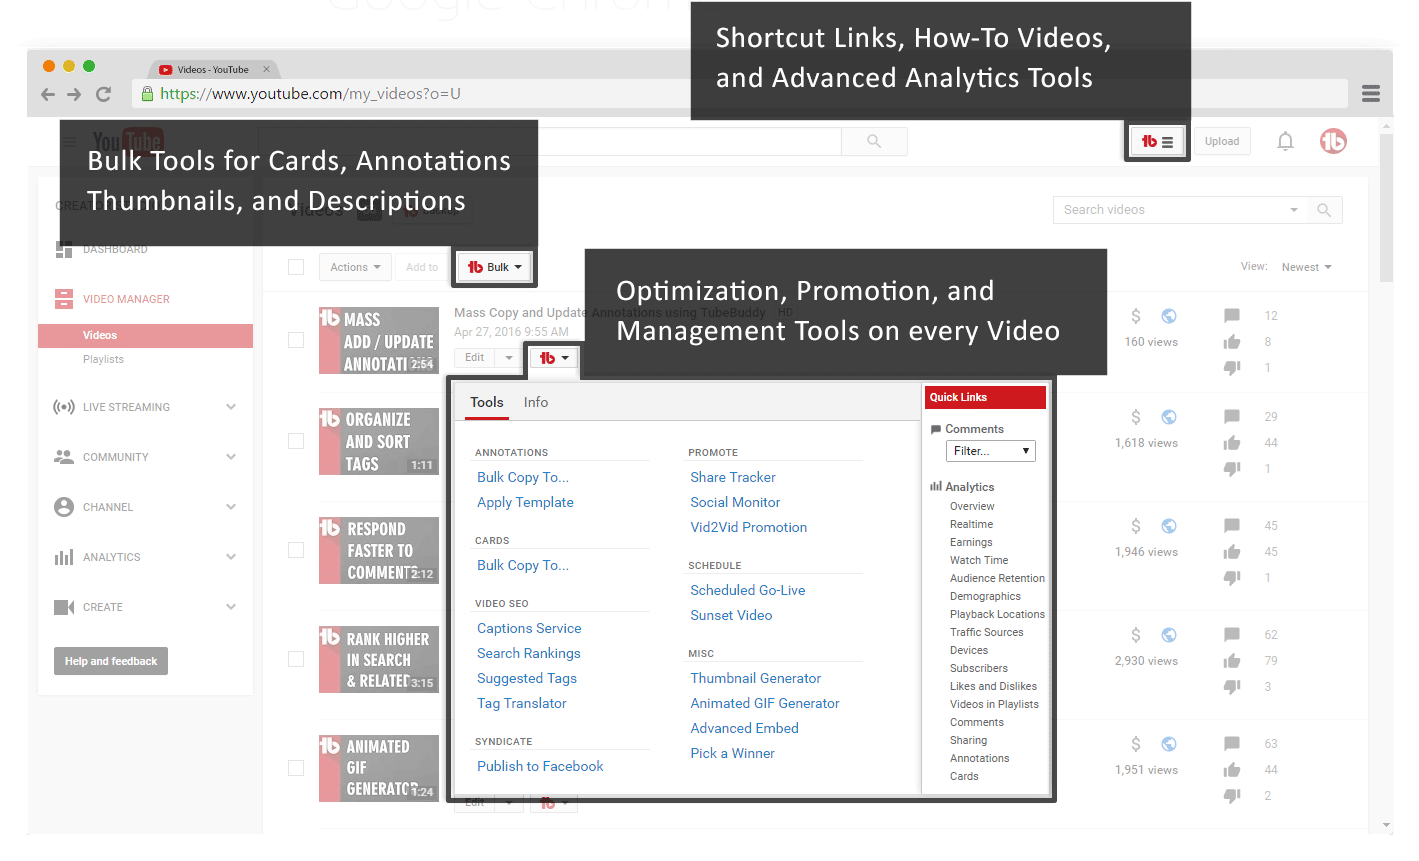
Task: Click the Upload button
Action: (1222, 140)
